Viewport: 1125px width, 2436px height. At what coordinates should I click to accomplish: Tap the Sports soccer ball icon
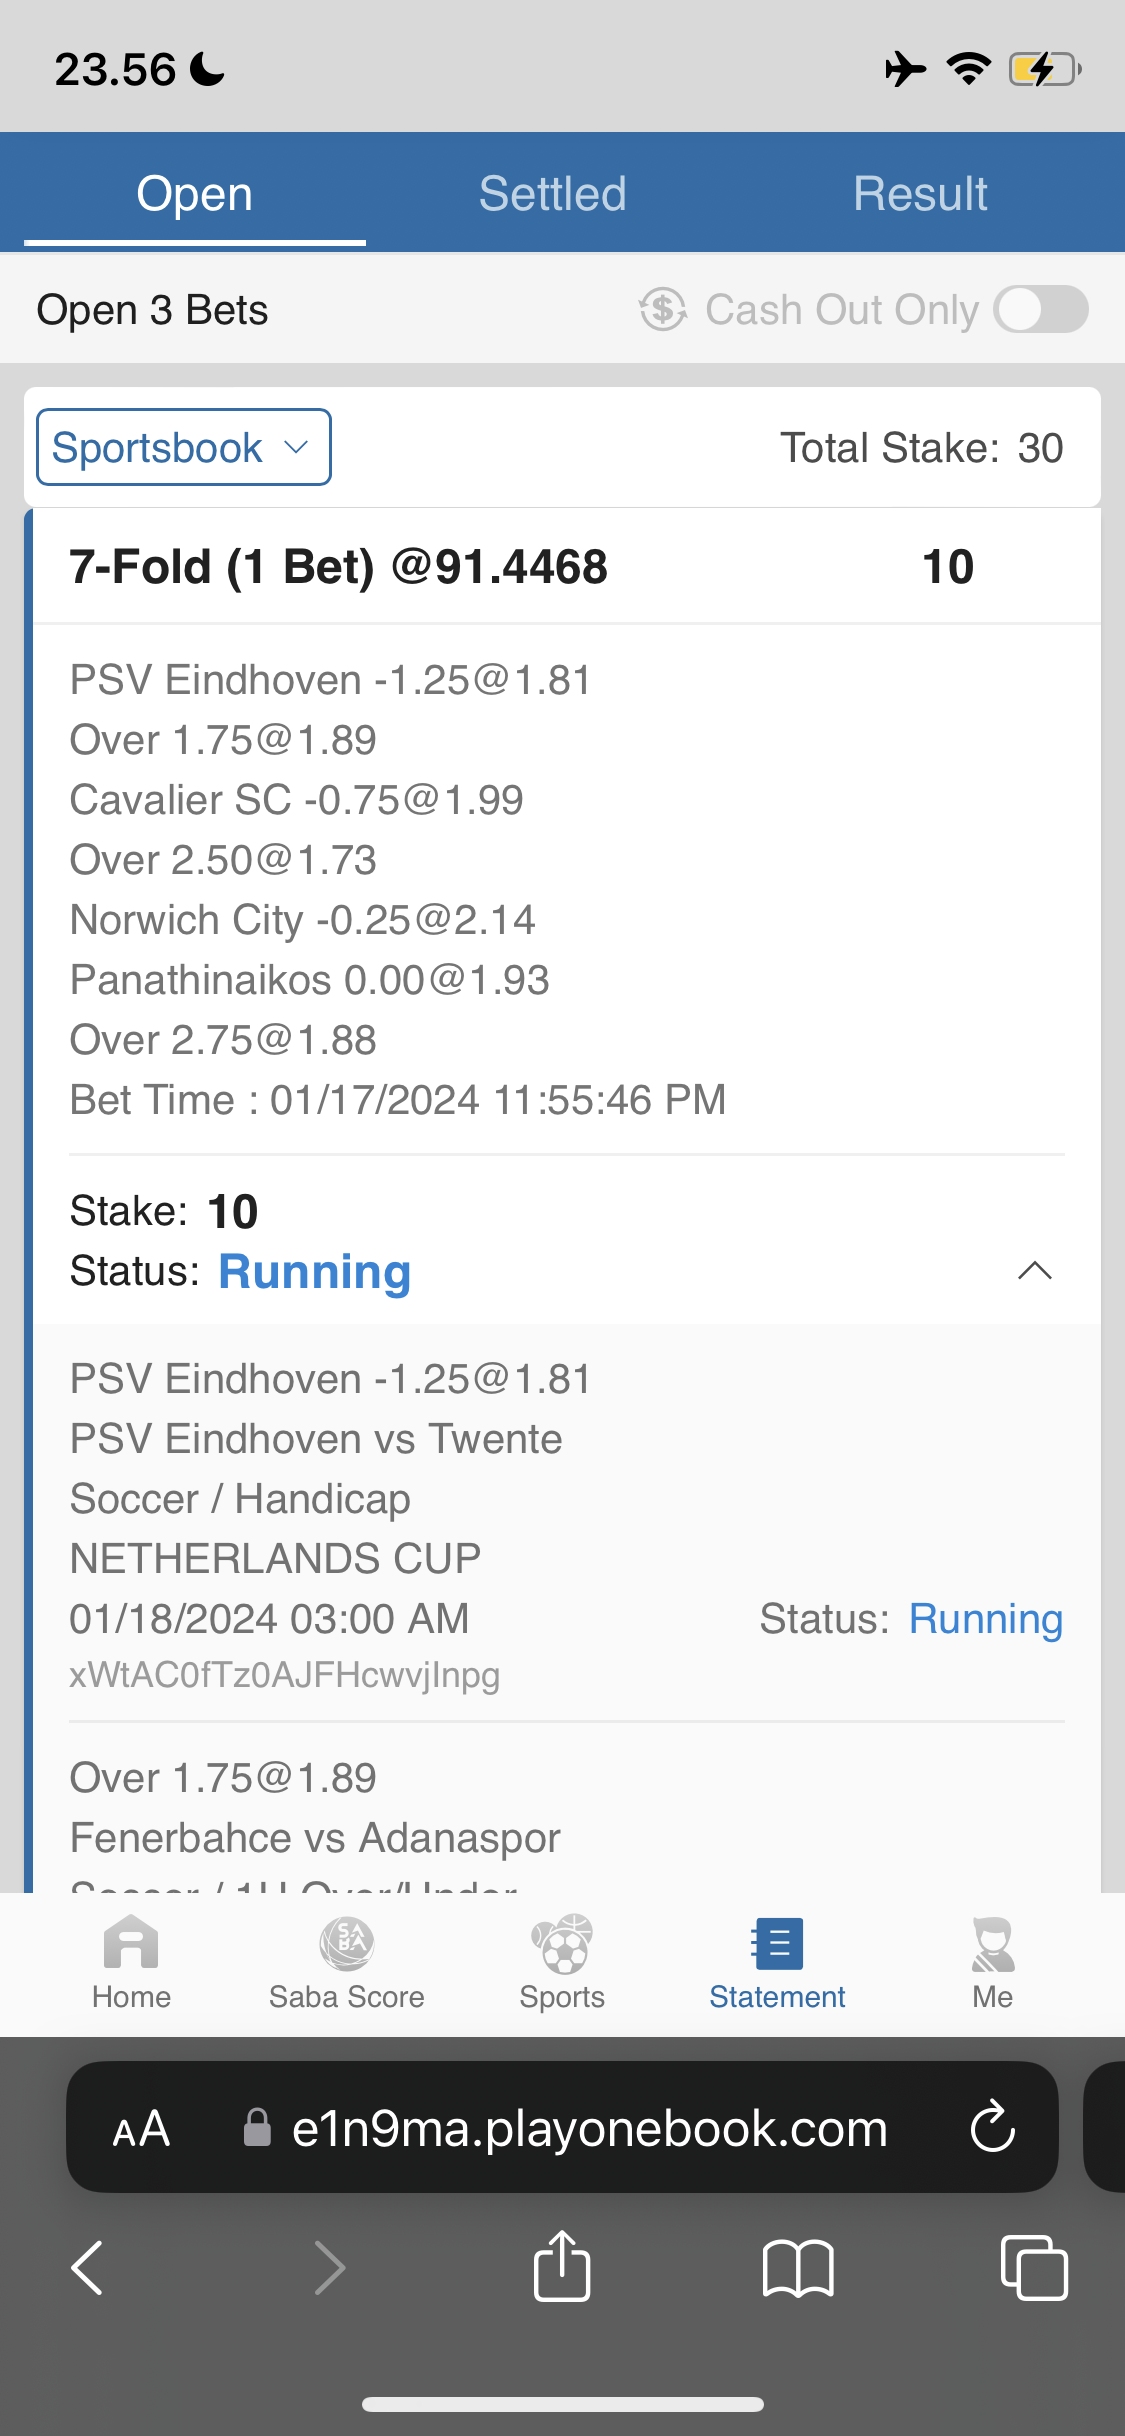pos(562,1944)
